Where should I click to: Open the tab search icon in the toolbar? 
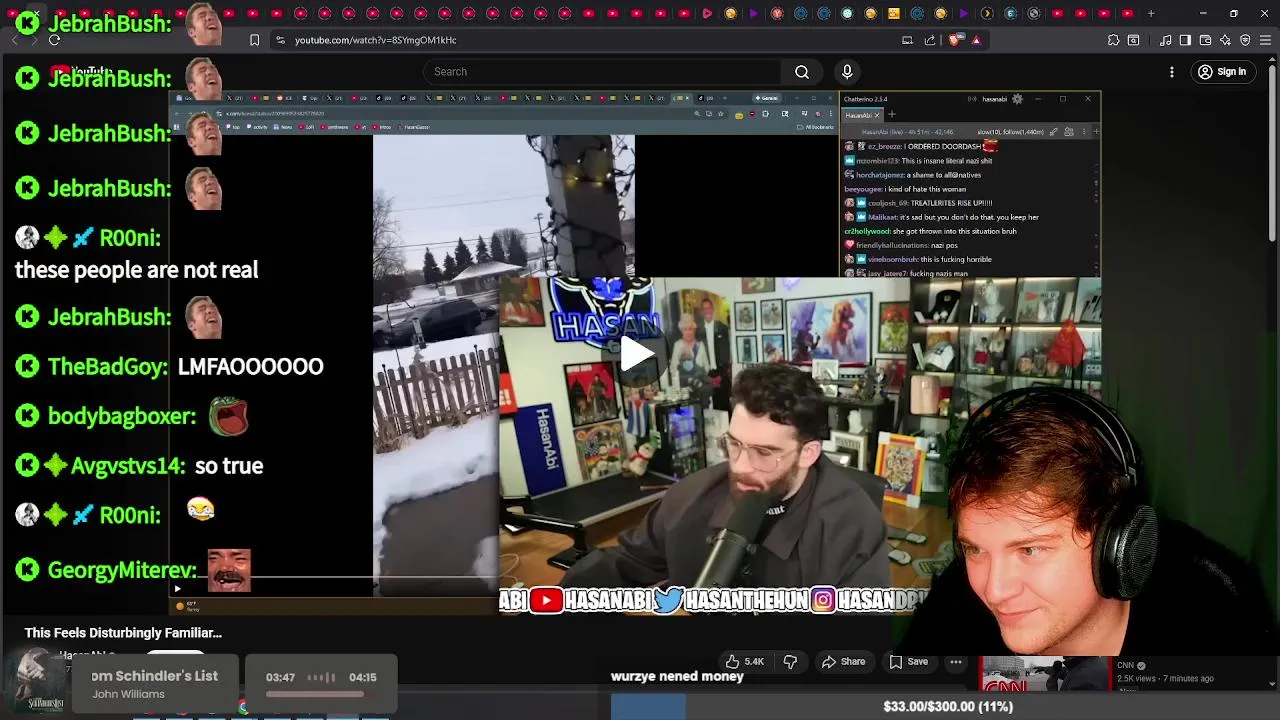[1133, 40]
